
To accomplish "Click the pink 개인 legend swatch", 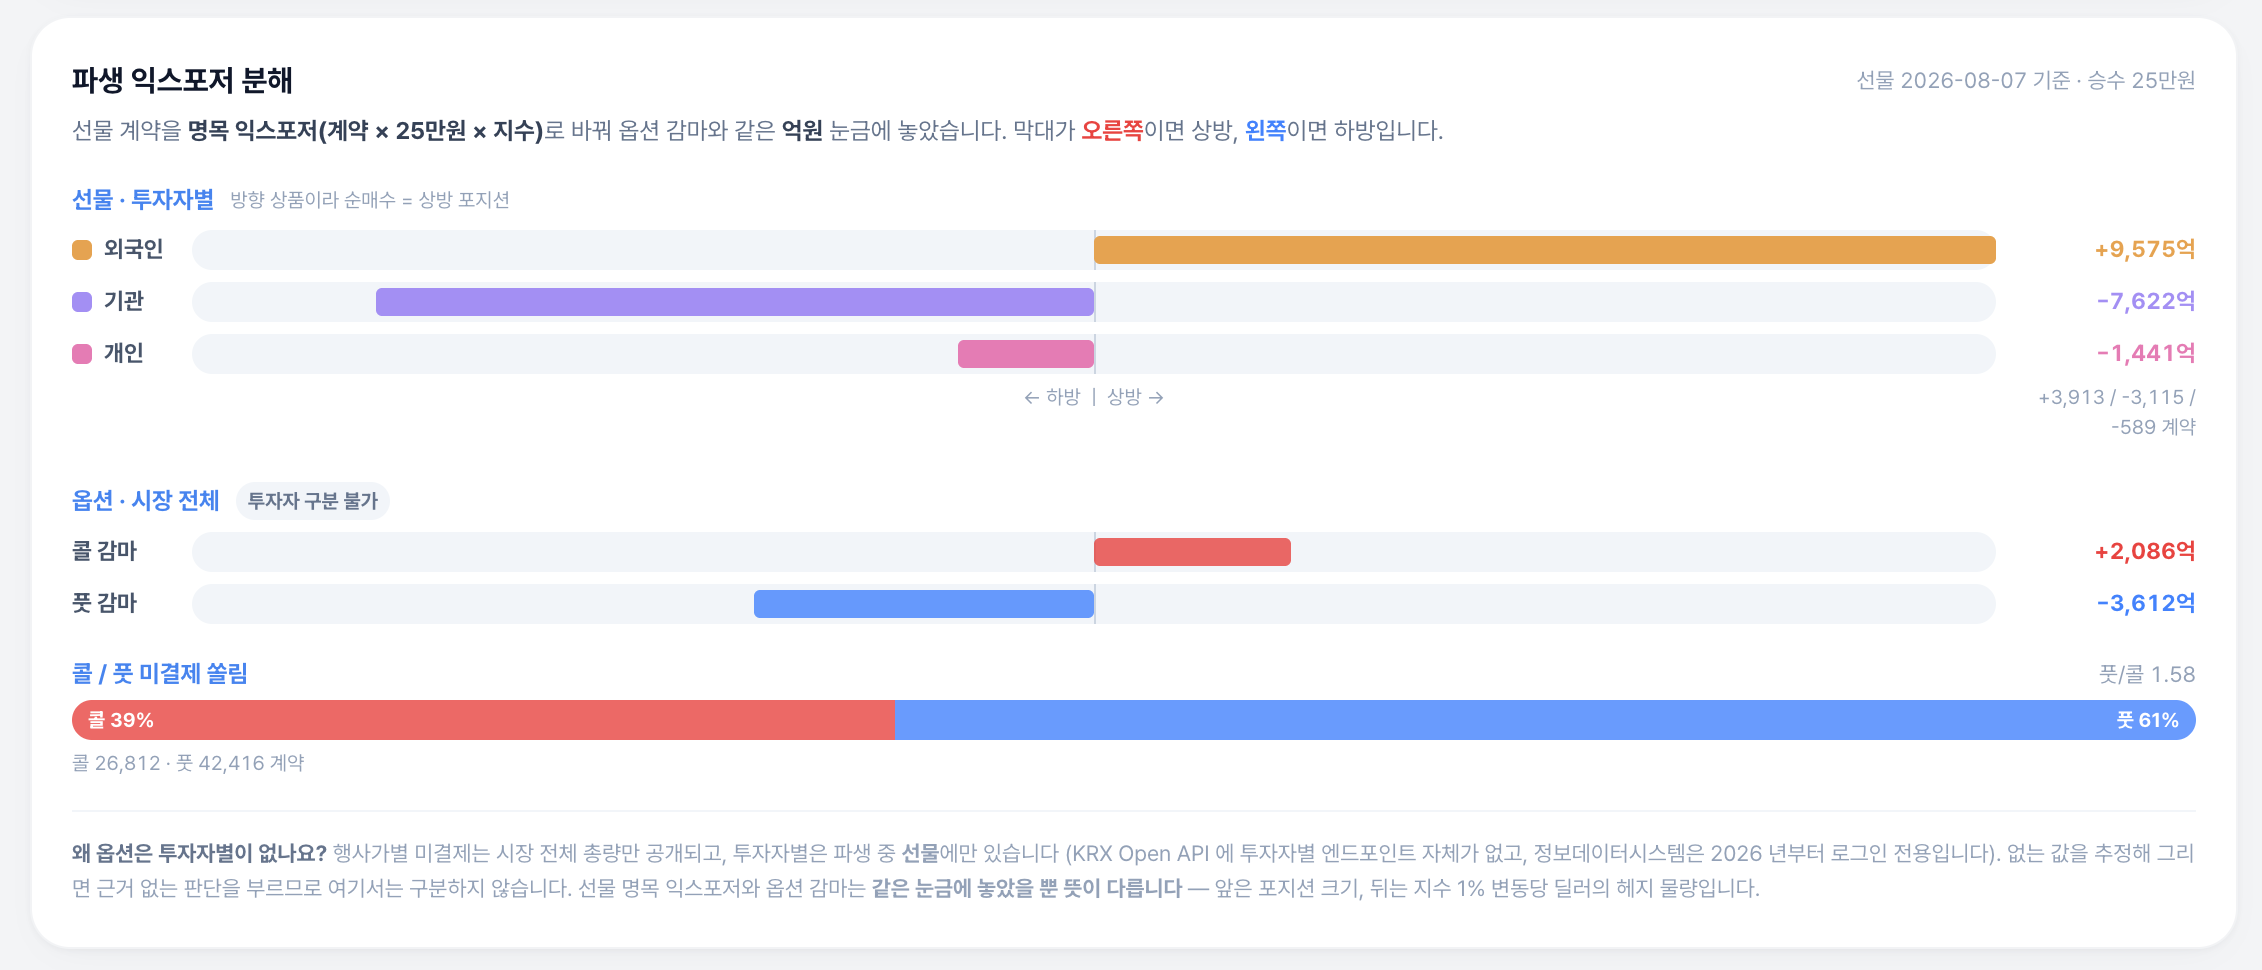I will pyautogui.click(x=82, y=354).
